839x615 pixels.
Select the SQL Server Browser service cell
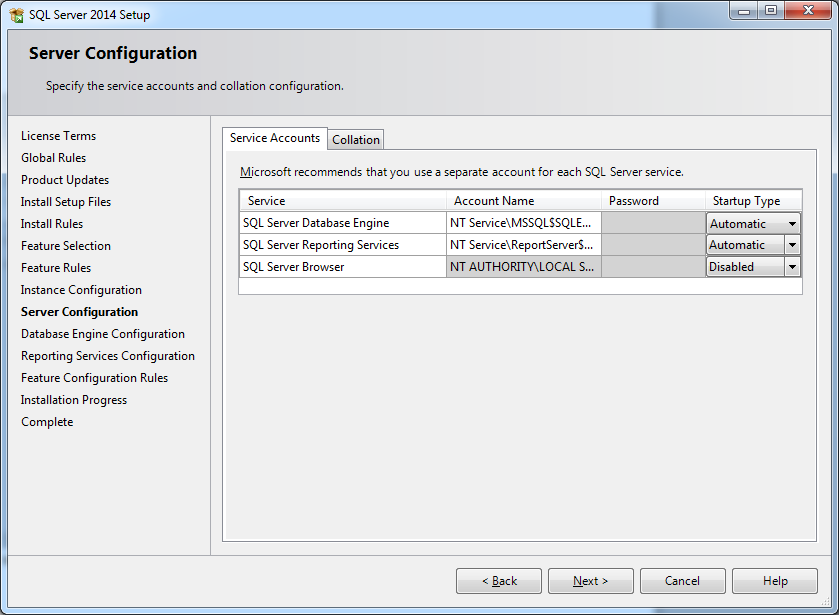point(342,267)
